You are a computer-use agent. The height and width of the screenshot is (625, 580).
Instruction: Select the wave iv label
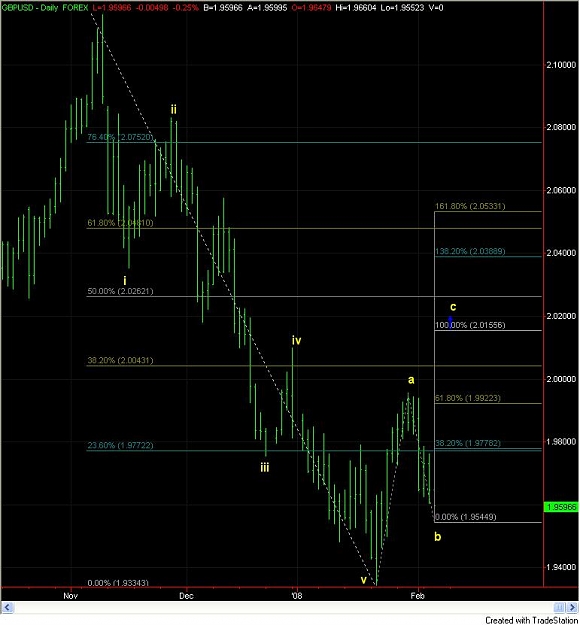[x=296, y=340]
